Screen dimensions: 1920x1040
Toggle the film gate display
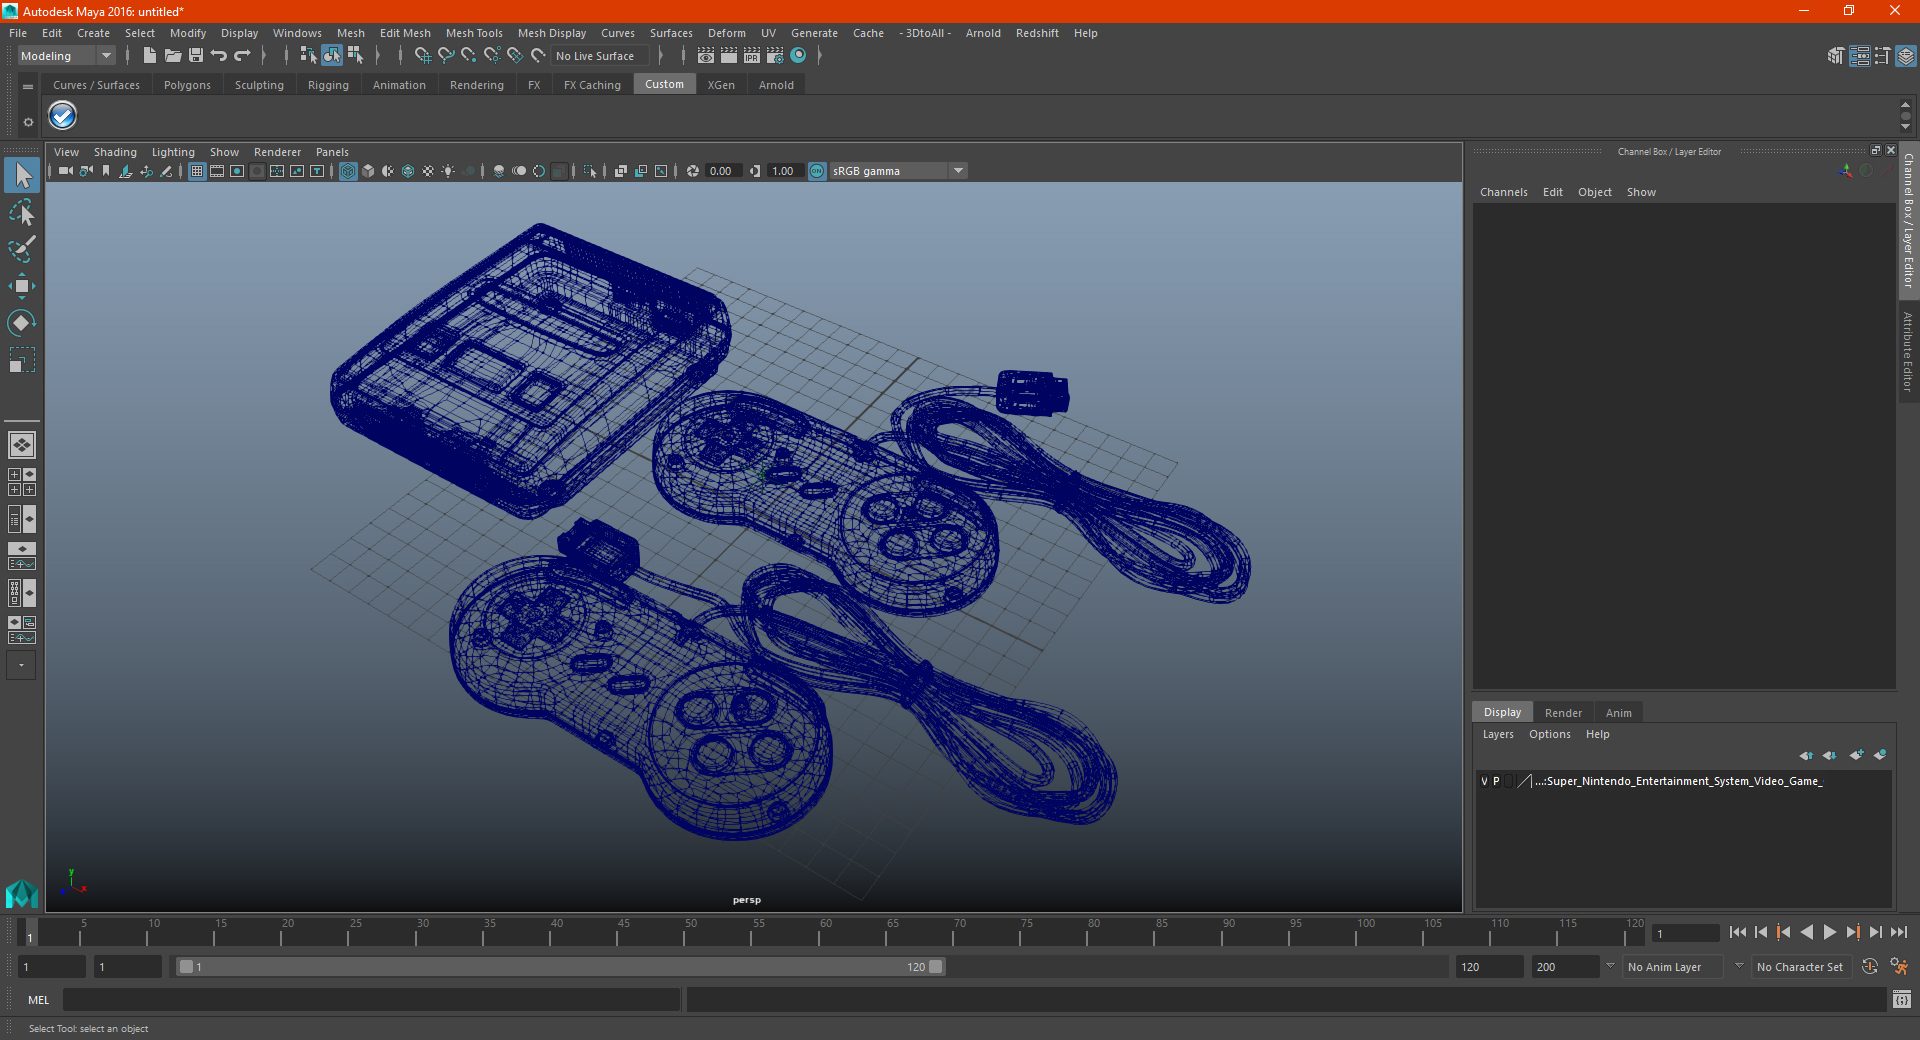217,171
